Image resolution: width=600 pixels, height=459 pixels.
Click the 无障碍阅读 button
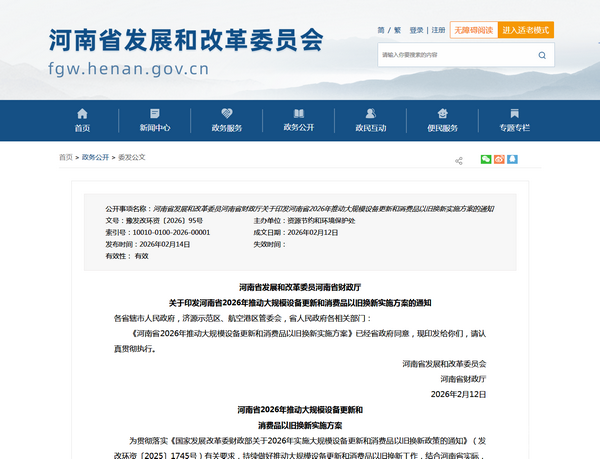tap(473, 31)
